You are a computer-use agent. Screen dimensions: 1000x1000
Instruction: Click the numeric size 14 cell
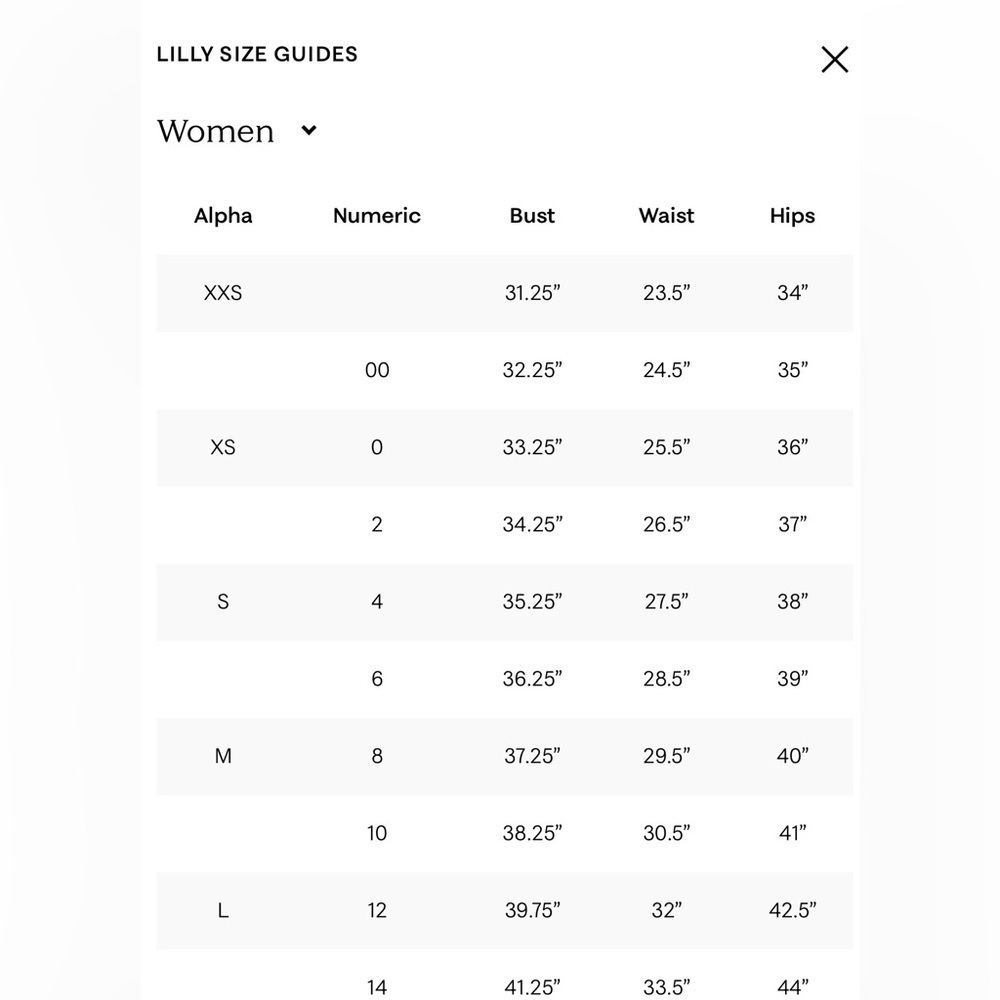tap(377, 987)
